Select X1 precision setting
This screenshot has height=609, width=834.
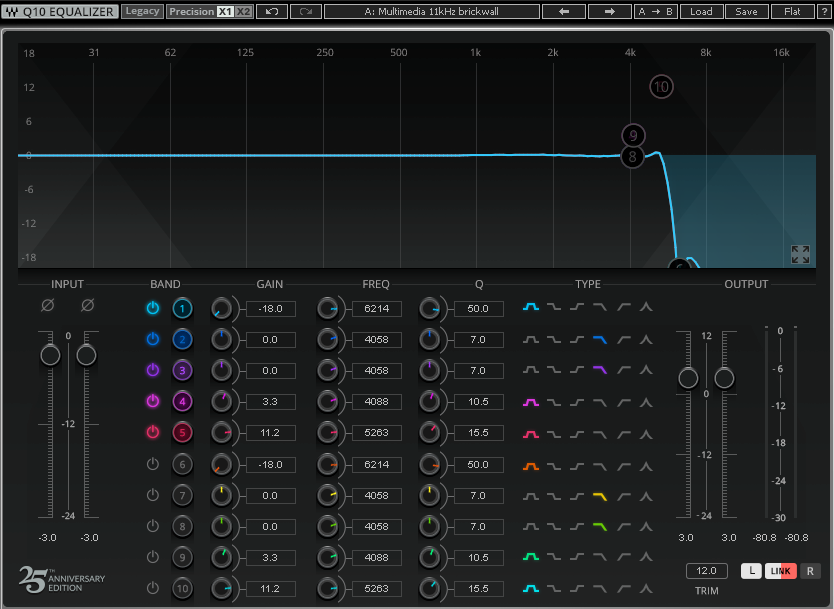coord(226,11)
